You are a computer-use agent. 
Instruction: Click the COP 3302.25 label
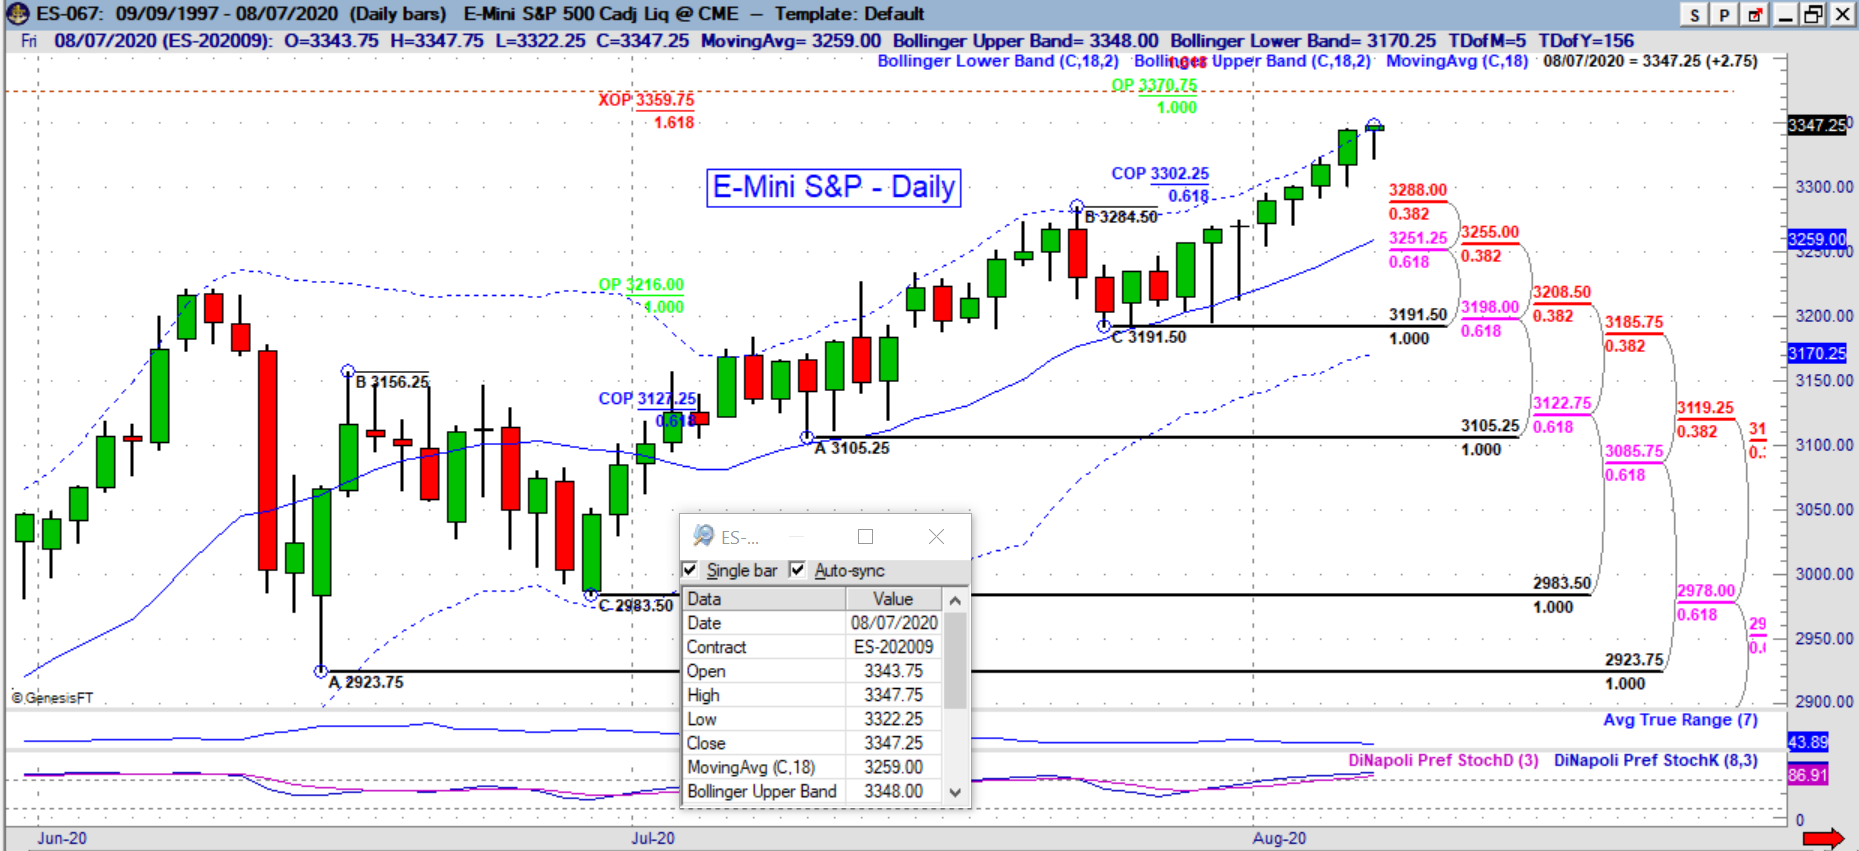(x=1160, y=174)
